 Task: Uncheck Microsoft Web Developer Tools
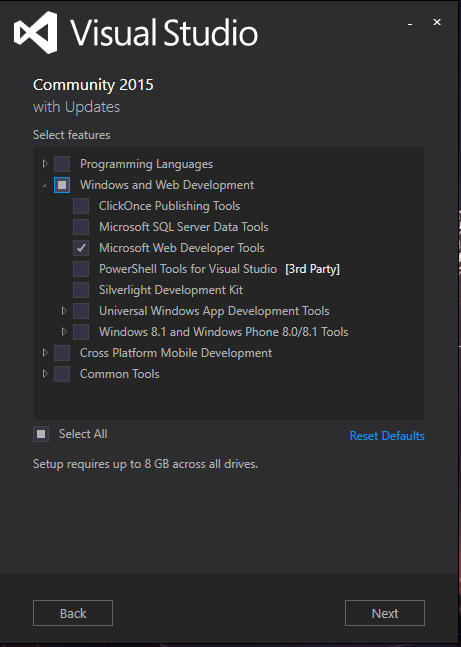(x=81, y=248)
